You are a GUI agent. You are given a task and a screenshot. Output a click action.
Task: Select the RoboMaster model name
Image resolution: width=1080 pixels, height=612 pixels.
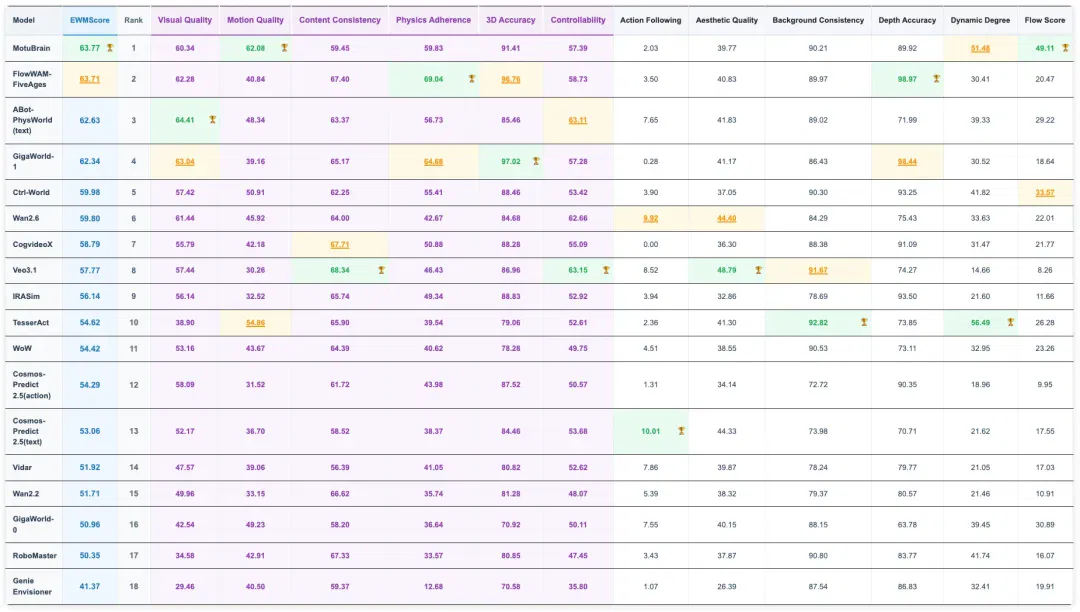(x=34, y=556)
